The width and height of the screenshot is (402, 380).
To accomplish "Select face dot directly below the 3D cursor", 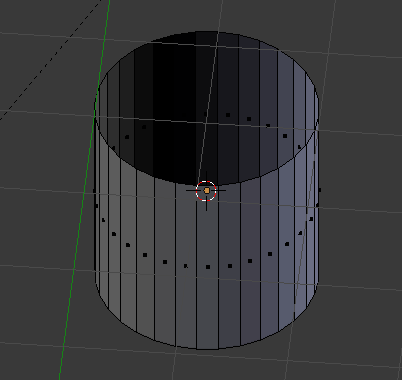I will [208, 267].
